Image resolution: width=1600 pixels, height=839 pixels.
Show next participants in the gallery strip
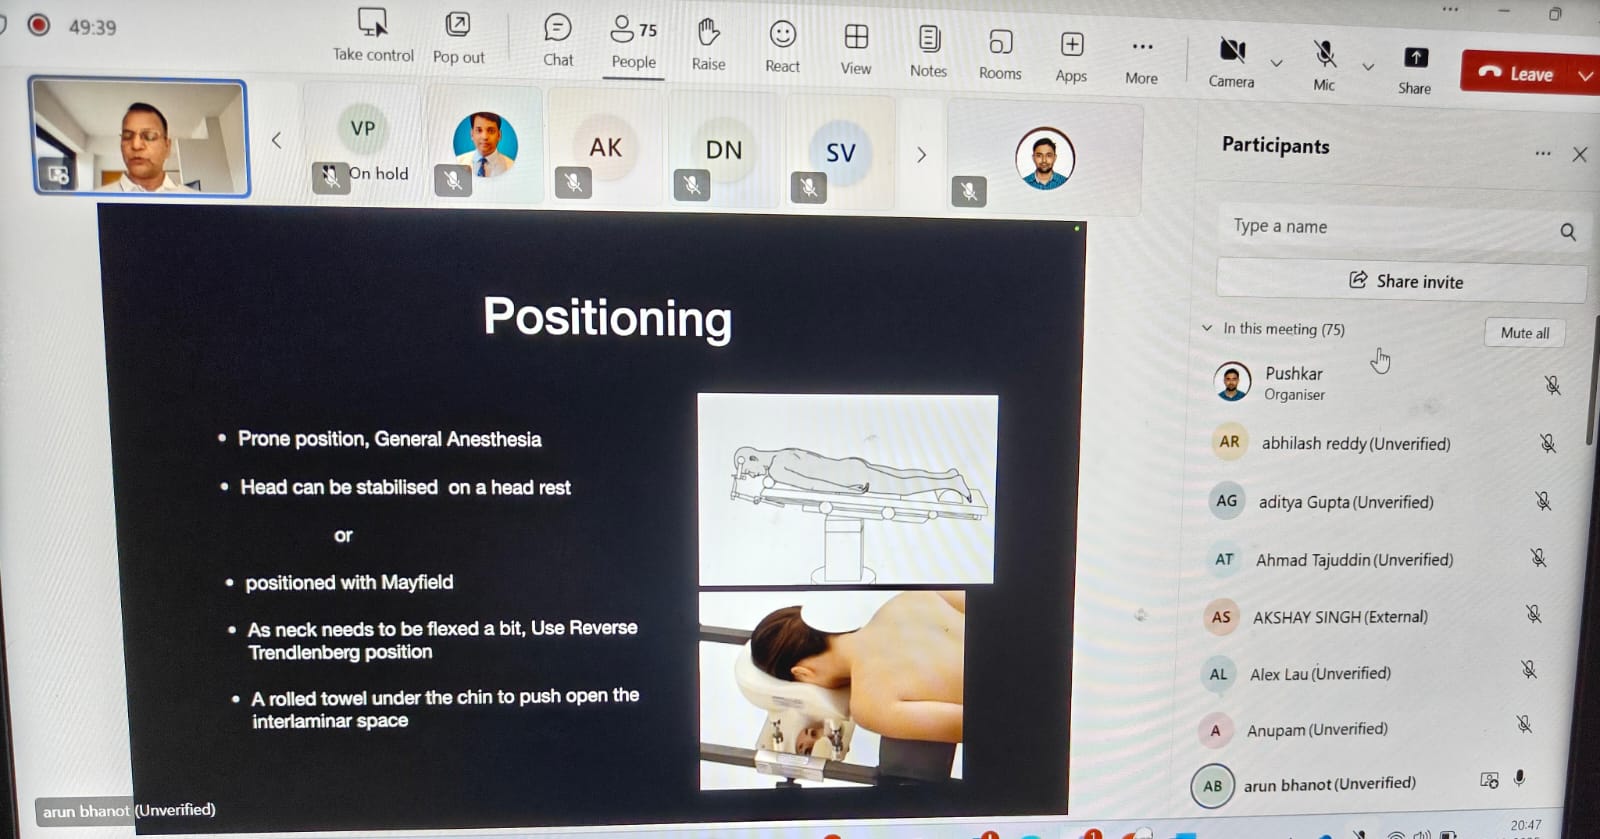pos(921,155)
